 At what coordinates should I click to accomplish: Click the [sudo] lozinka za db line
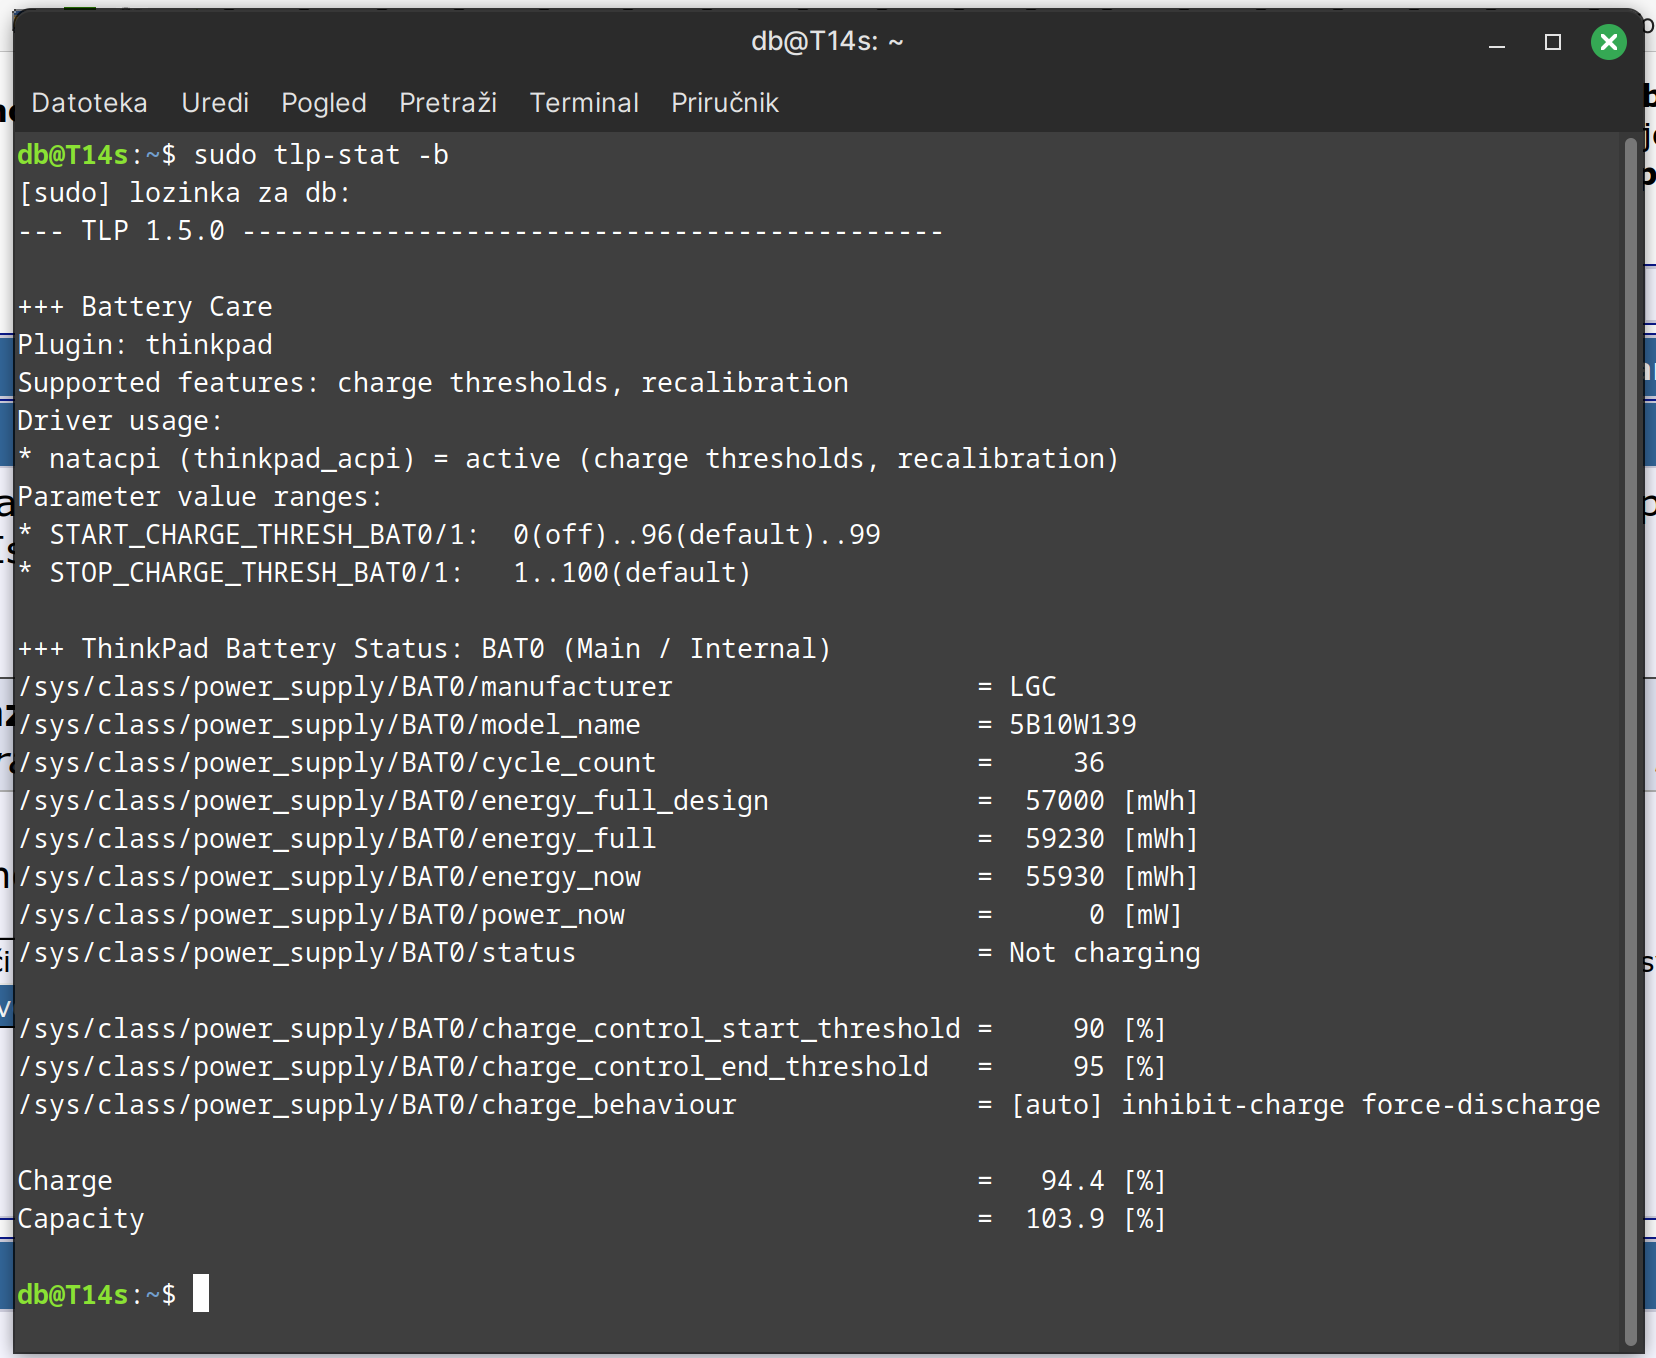point(185,193)
